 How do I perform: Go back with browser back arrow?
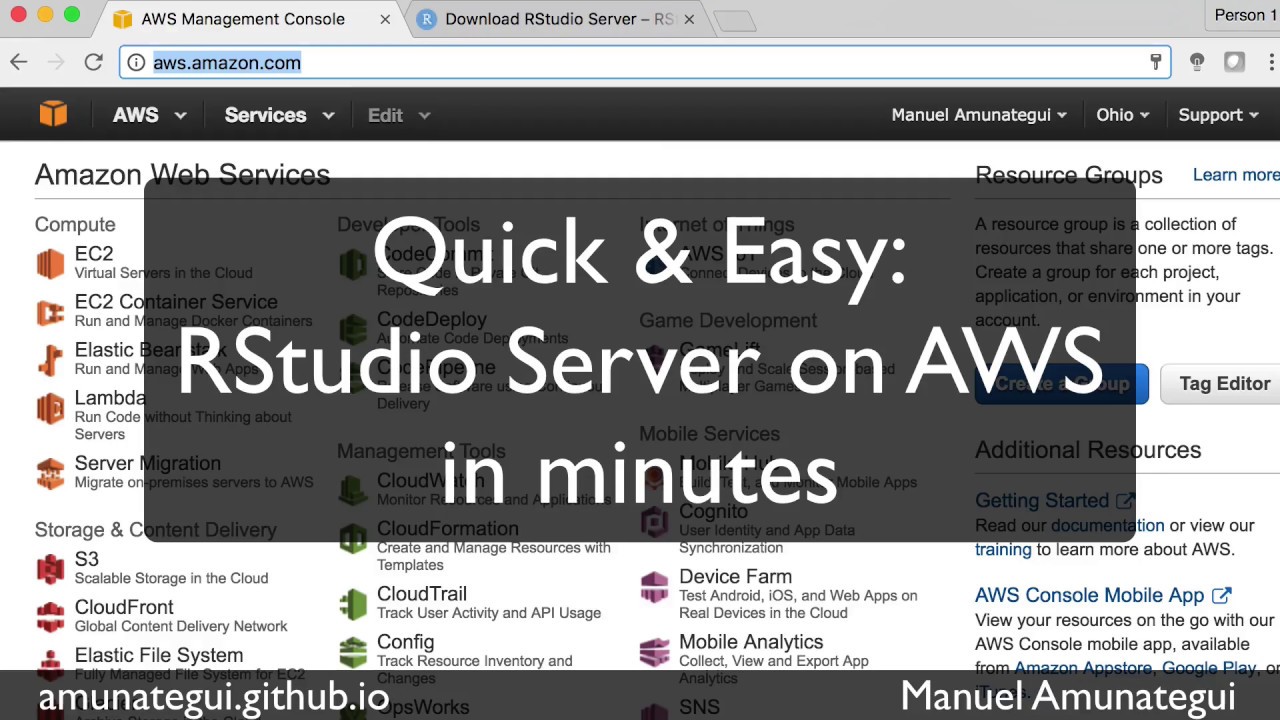(19, 62)
